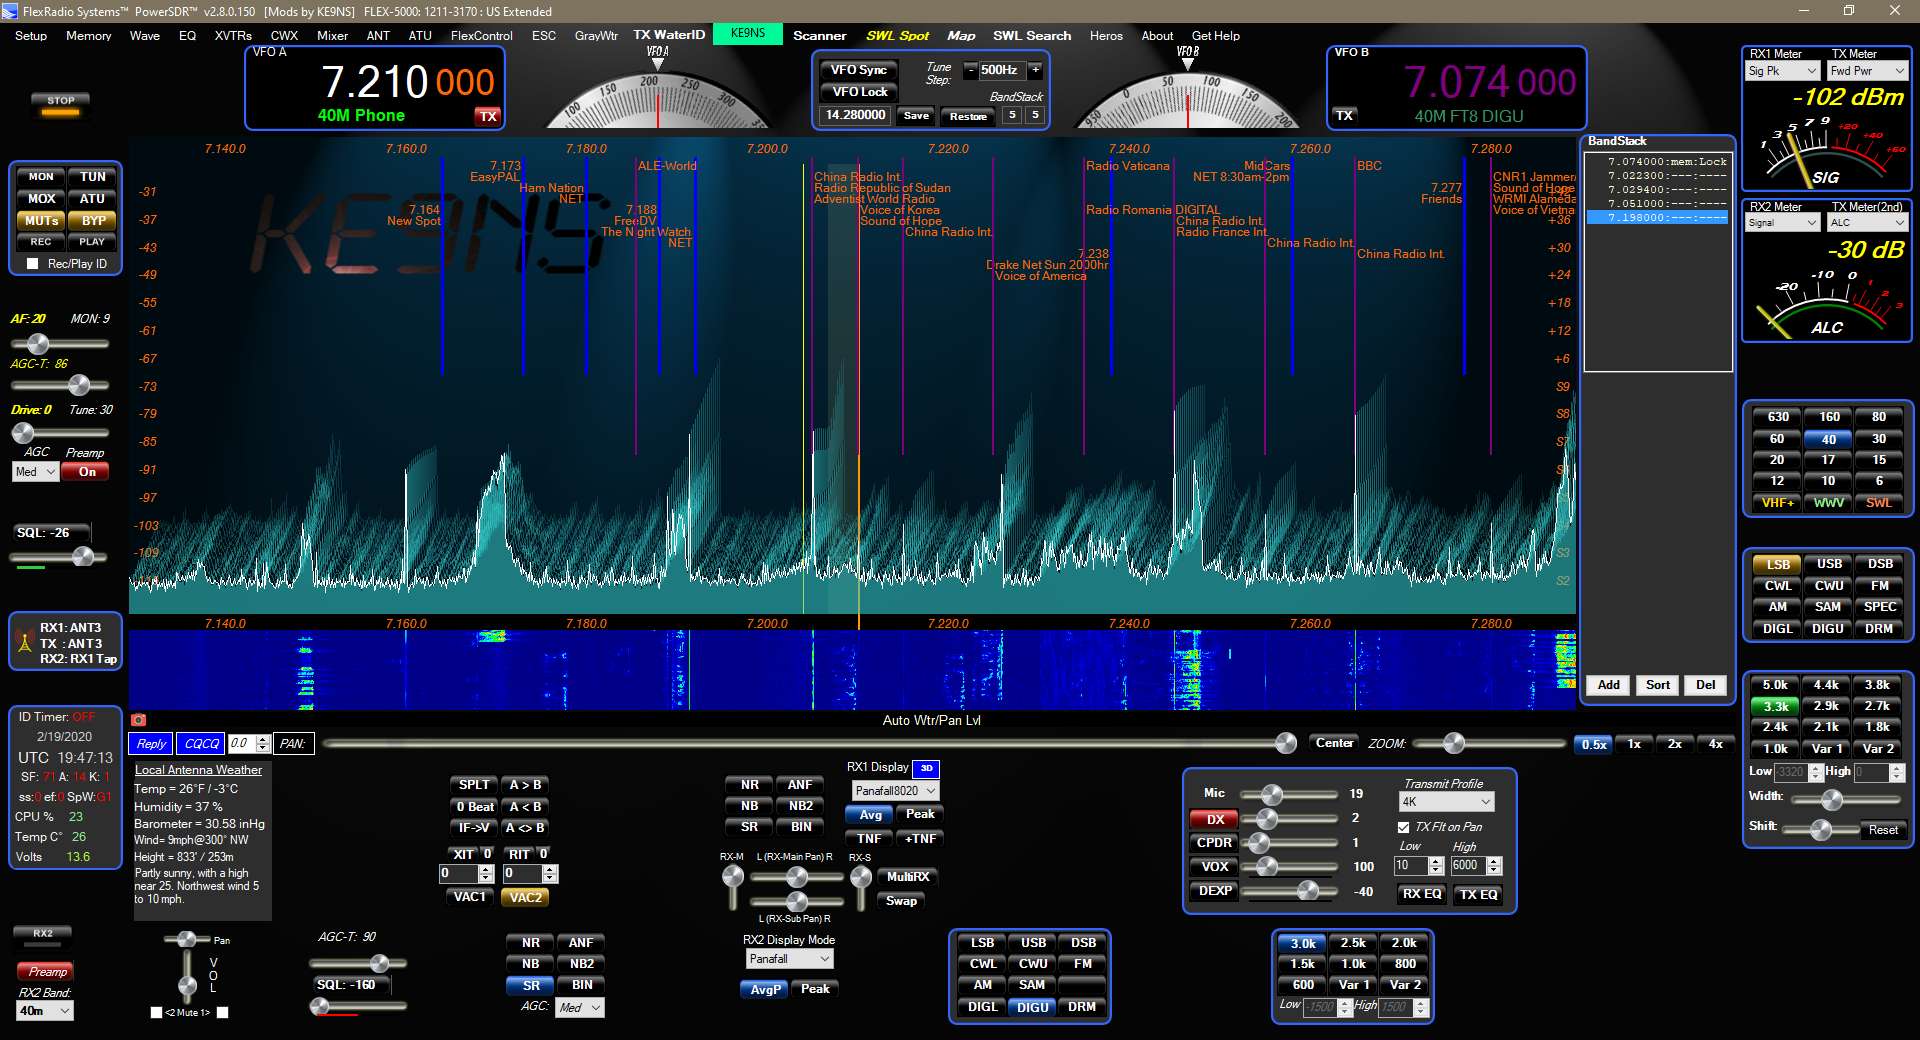Click the TX filter High 6000 field
Viewport: 1920px width, 1040px height.
(1476, 866)
